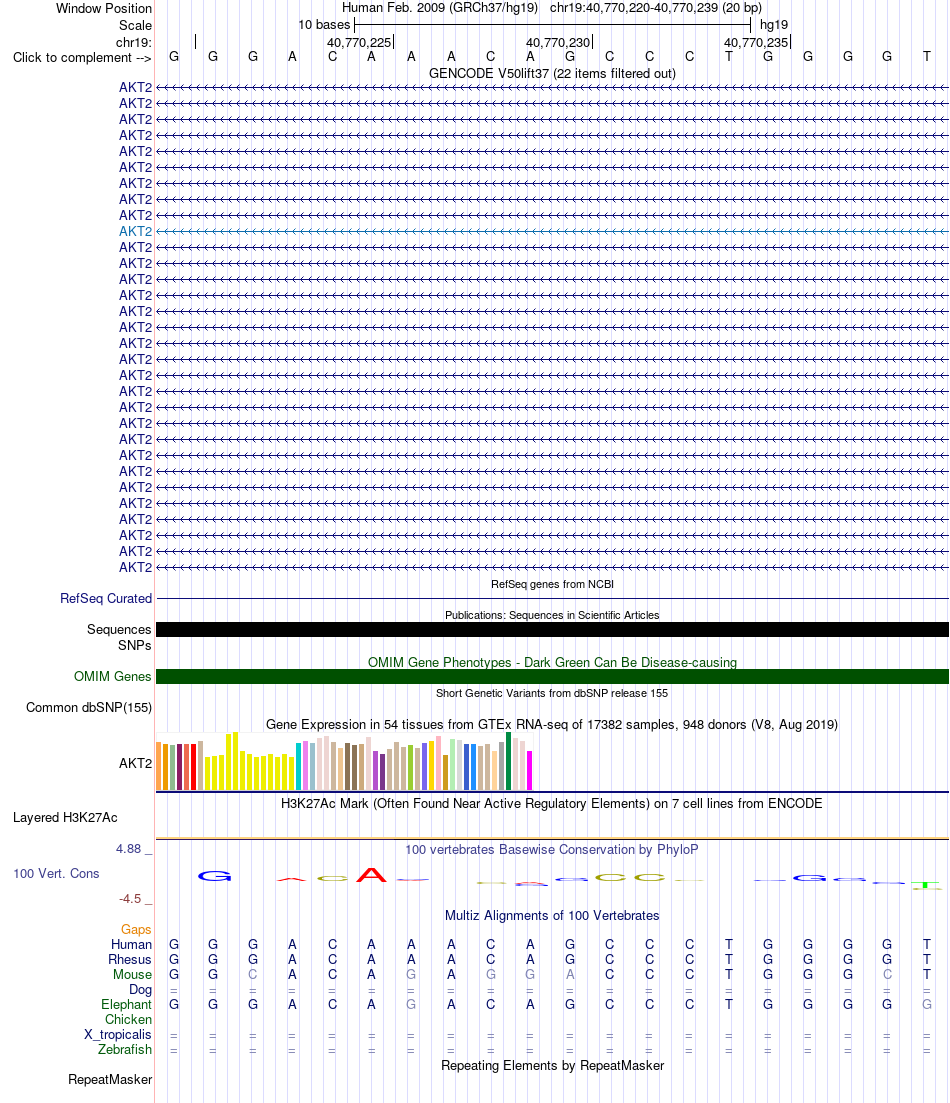
Task: Click the first orange bar in GTEx chart
Action: coord(159,766)
